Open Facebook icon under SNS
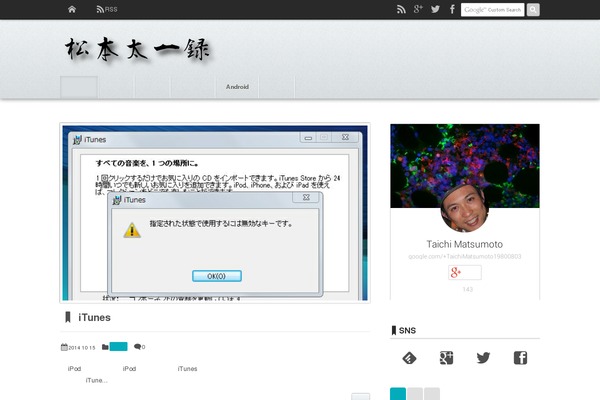The width and height of the screenshot is (600, 400). [520, 358]
